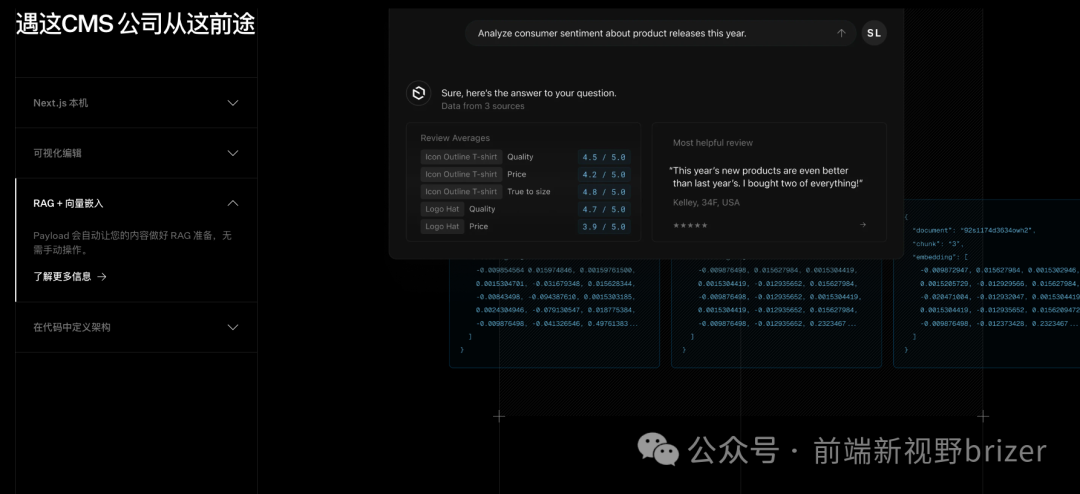Click the arrow in Most helpful review card
Viewport: 1080px width, 494px height.
click(862, 225)
